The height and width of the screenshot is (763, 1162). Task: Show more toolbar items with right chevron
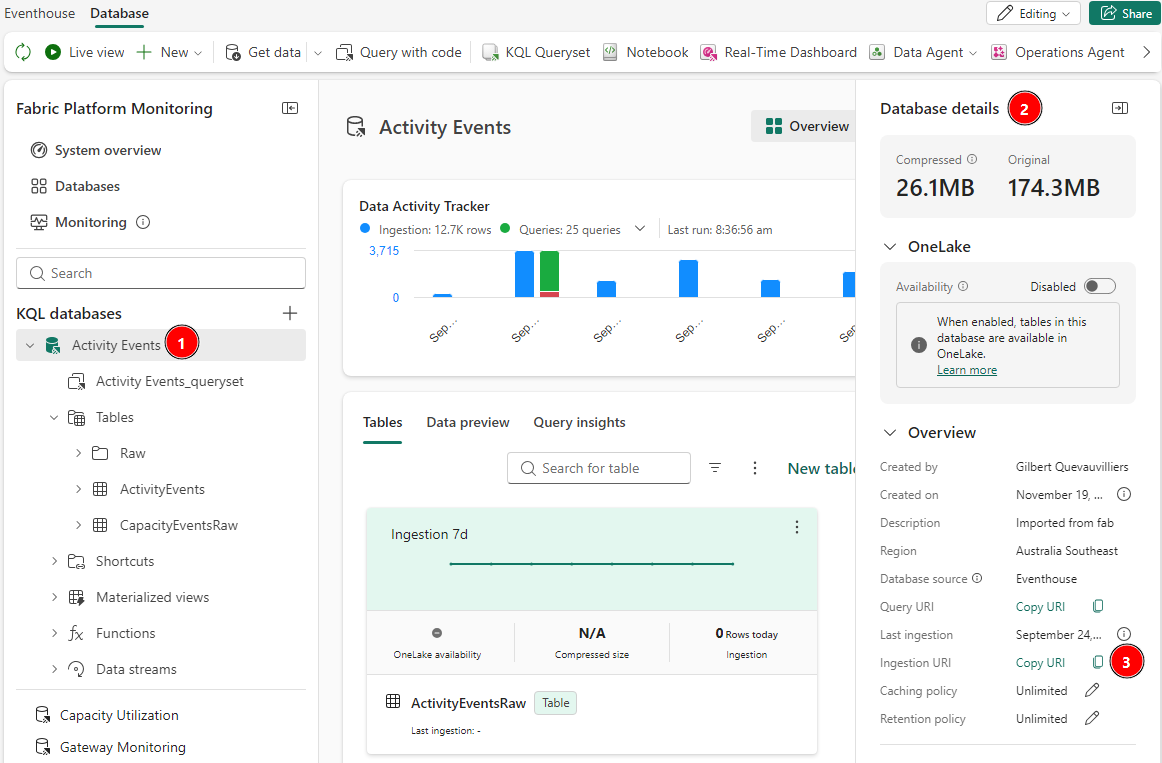[1146, 52]
